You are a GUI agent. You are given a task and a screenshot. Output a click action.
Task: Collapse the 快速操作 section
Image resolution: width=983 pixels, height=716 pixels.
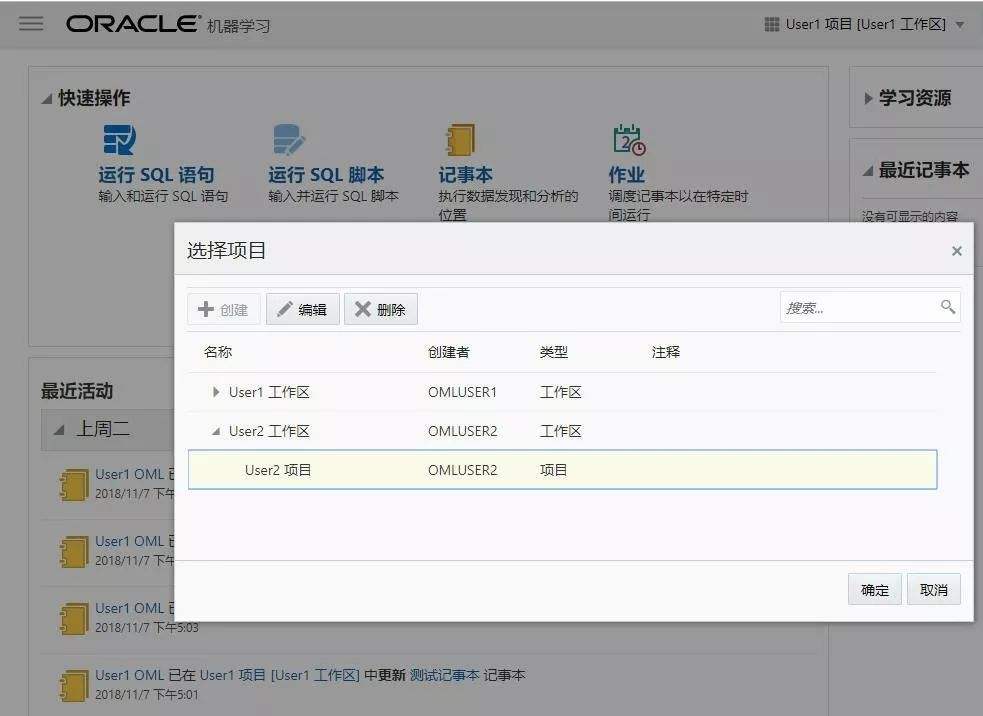pyautogui.click(x=46, y=98)
